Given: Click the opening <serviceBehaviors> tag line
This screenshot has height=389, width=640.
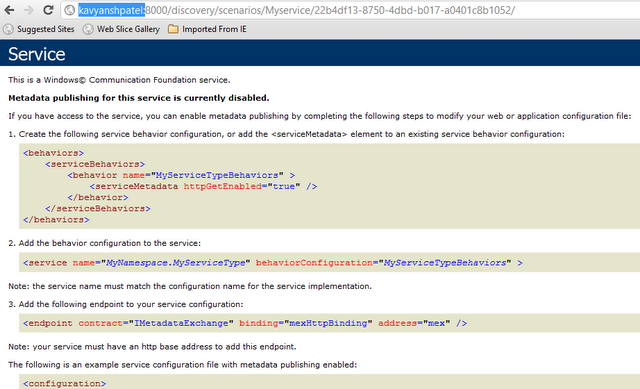Looking at the screenshot, I should pyautogui.click(x=95, y=164).
